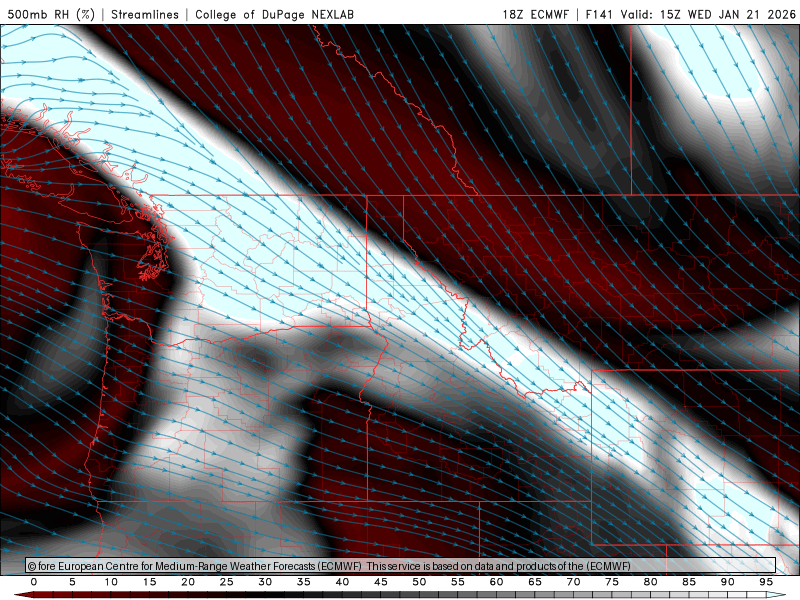Click the '500mb RH (%)' title text
This screenshot has width=800, height=600.
pos(51,14)
